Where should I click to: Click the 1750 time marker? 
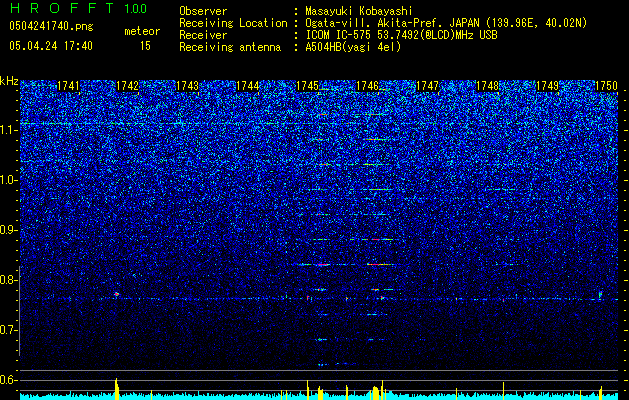coord(606,86)
